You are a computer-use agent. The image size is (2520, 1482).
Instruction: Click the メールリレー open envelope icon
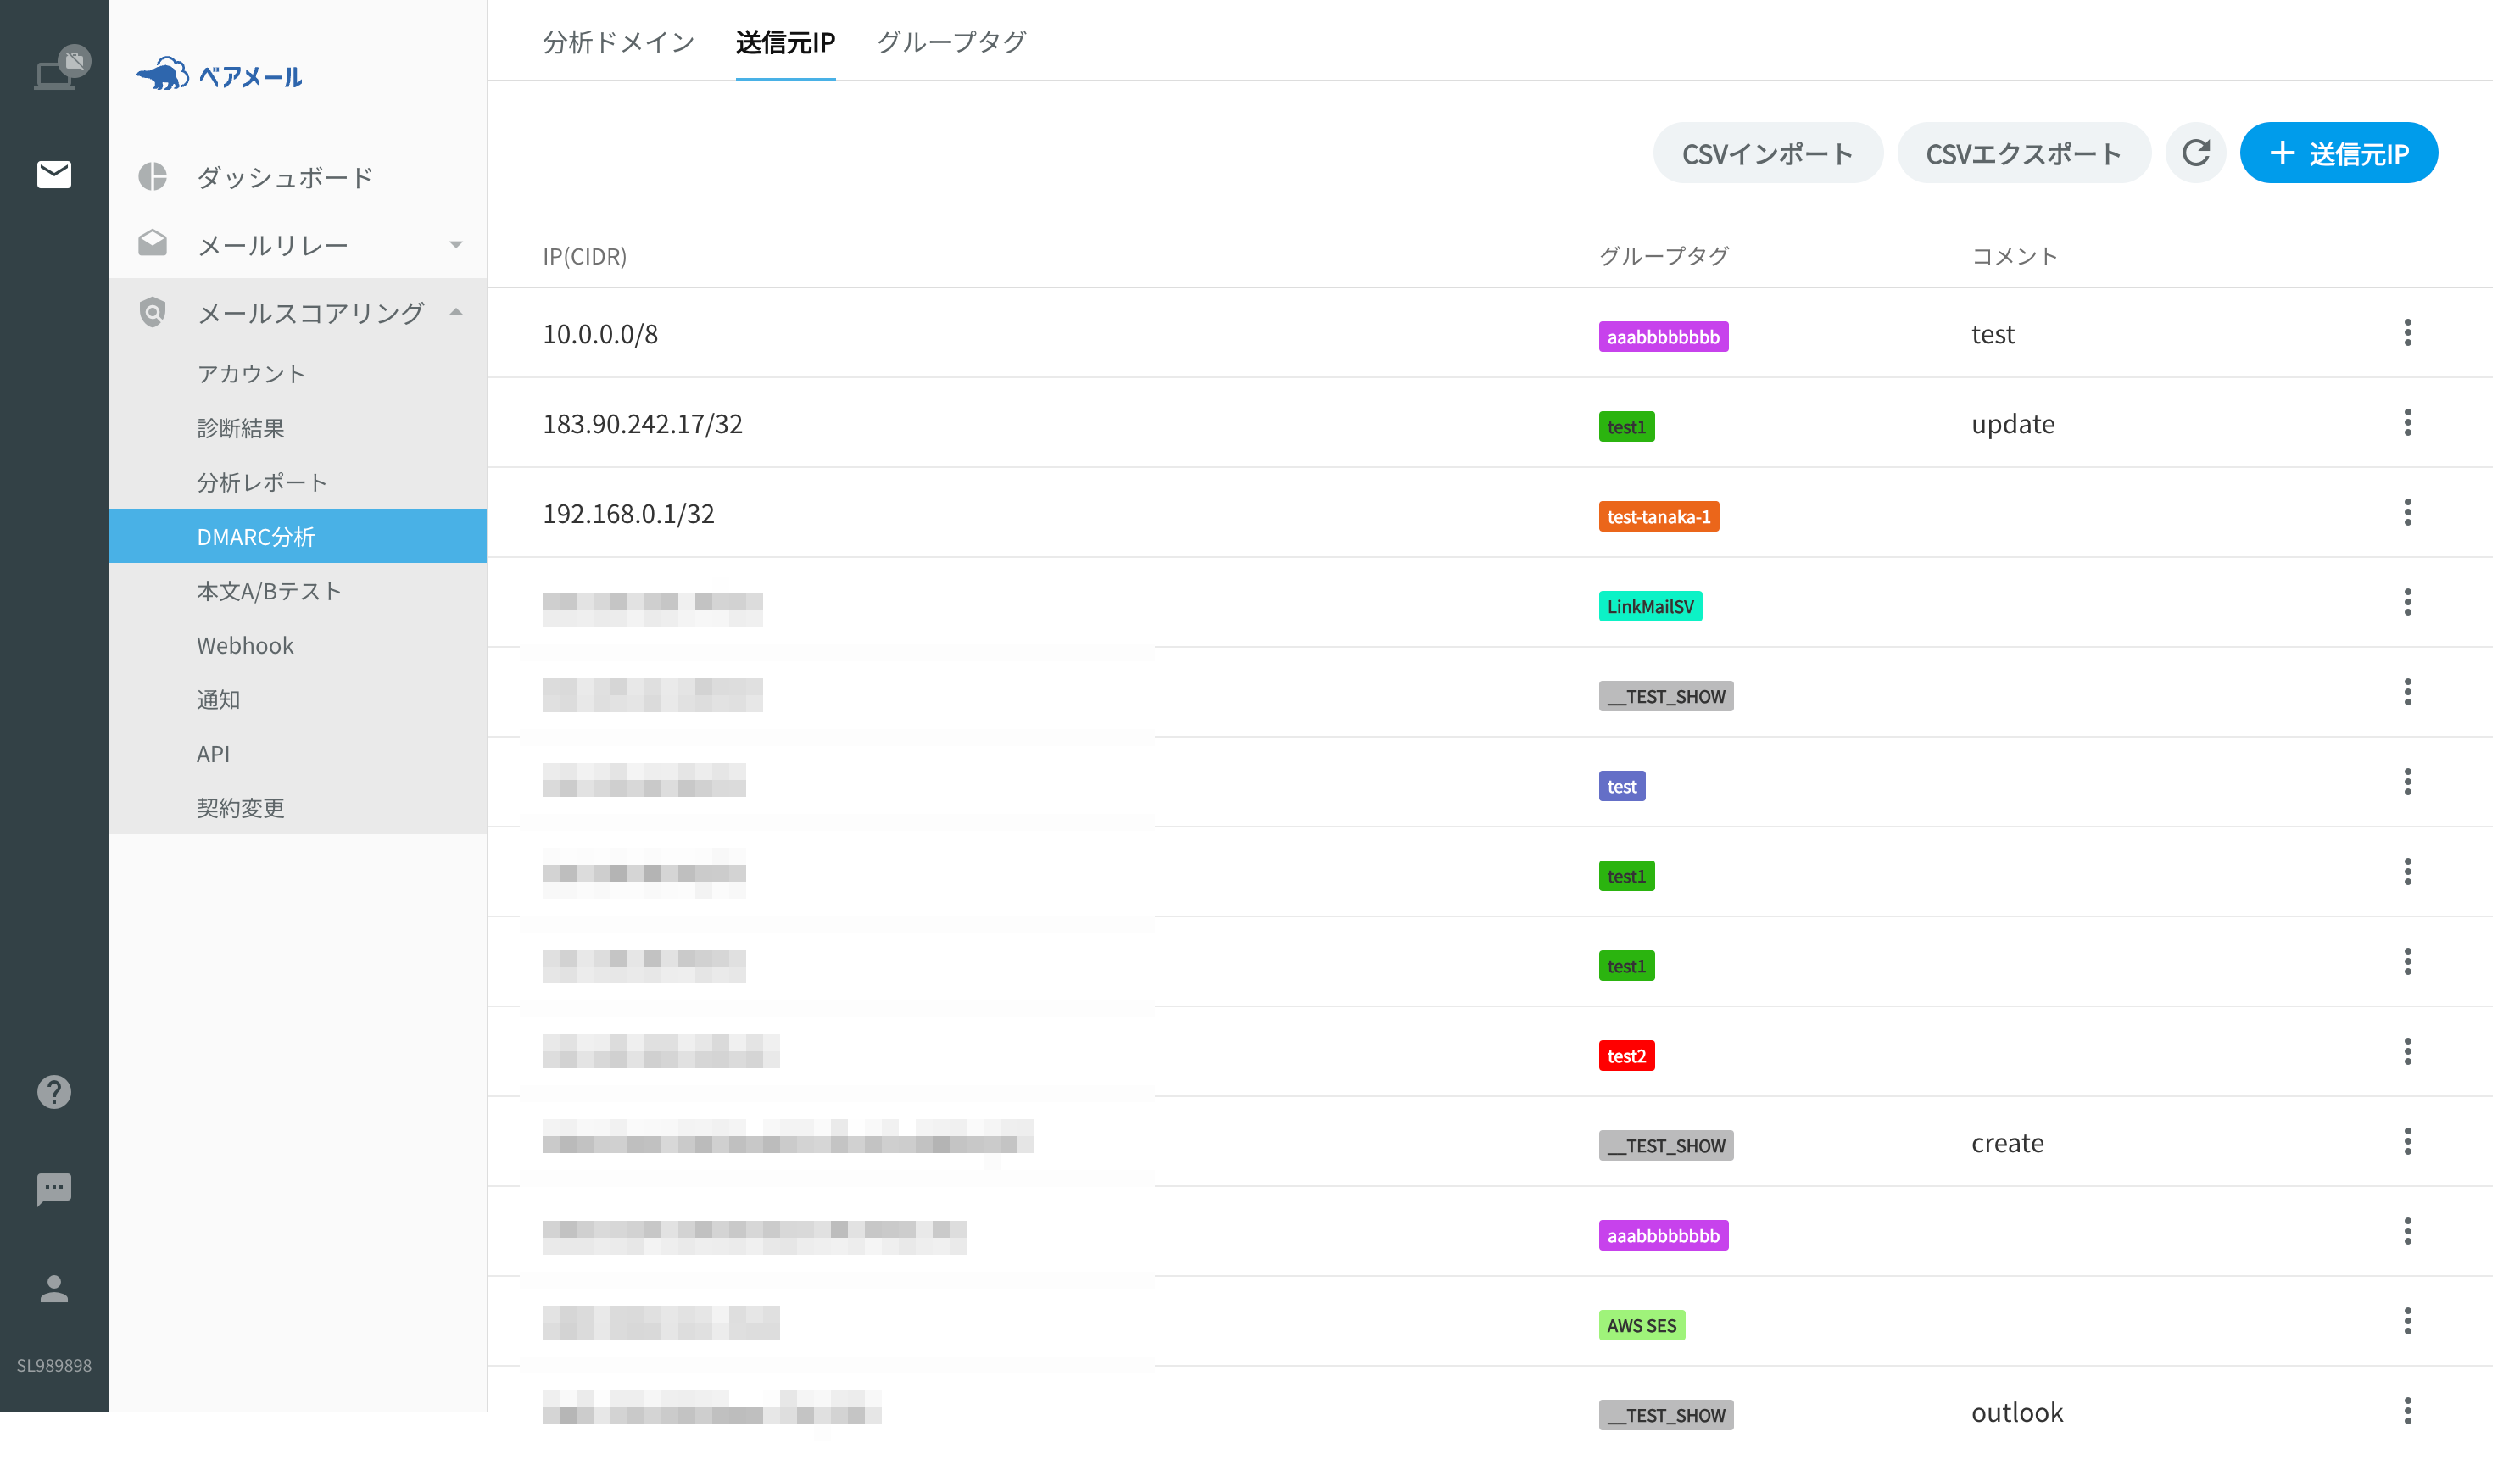[152, 244]
